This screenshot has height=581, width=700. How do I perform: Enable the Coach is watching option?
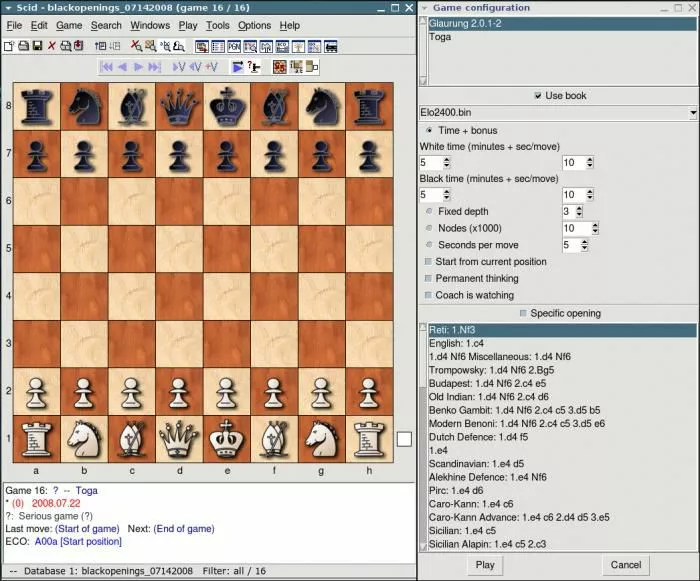pyautogui.click(x=429, y=295)
